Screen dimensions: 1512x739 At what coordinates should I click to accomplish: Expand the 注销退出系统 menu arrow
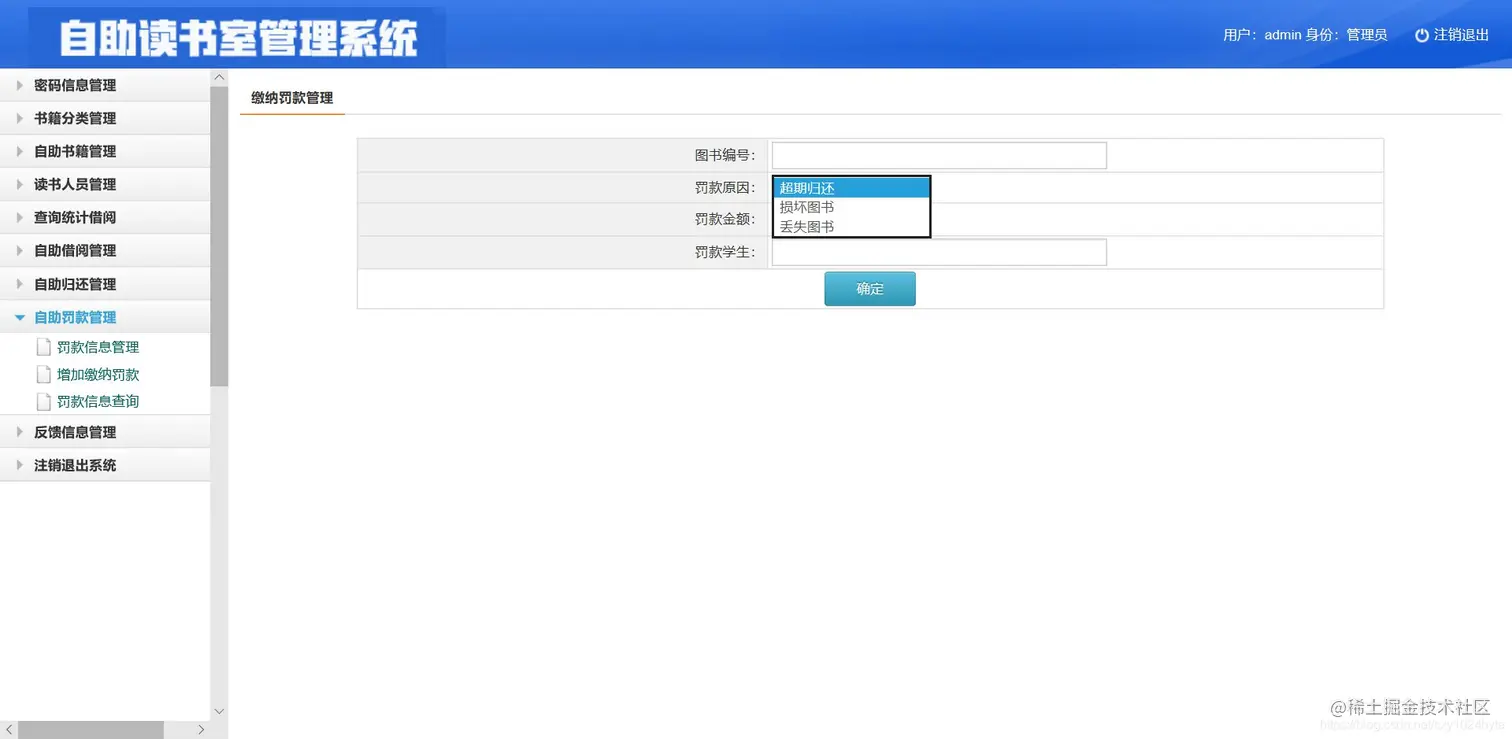point(19,465)
